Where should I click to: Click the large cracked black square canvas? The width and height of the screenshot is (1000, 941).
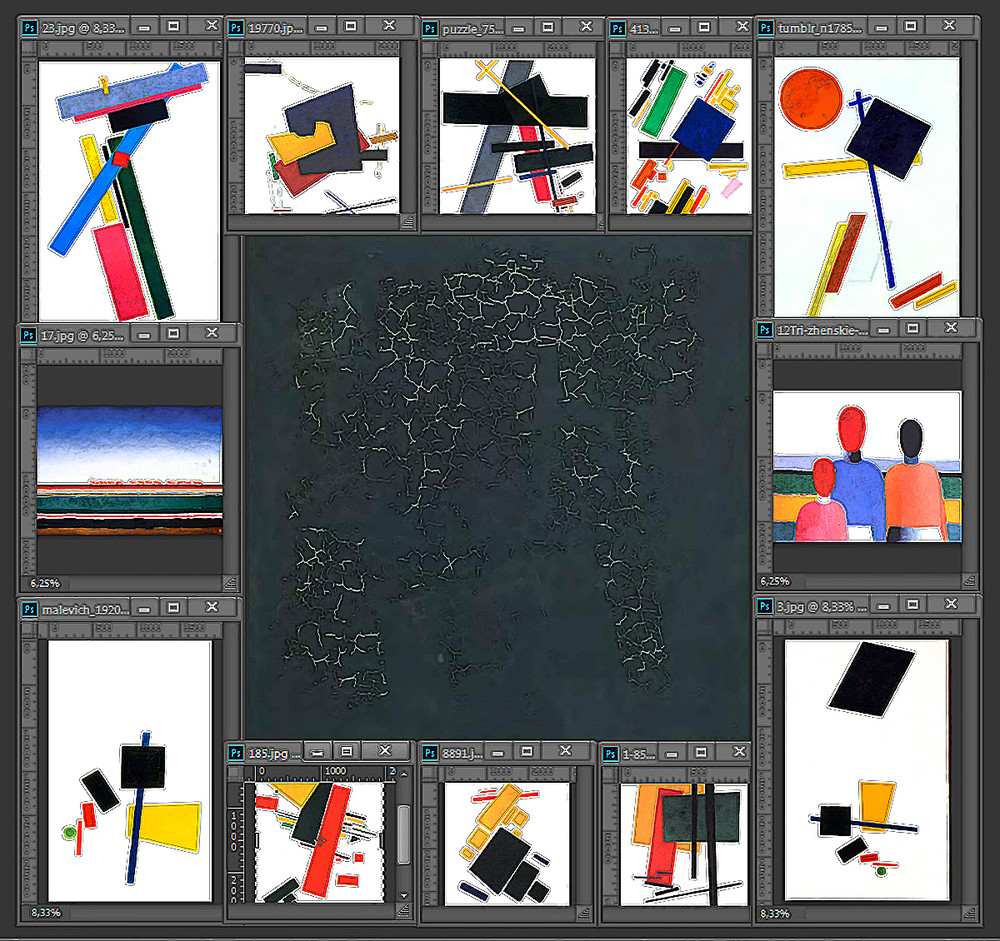(498, 489)
